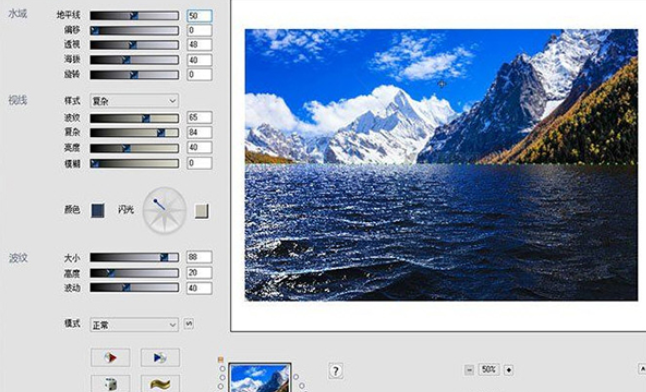Click the load preset red arrow button
Viewport: 646px width, 392px height.
click(x=110, y=357)
